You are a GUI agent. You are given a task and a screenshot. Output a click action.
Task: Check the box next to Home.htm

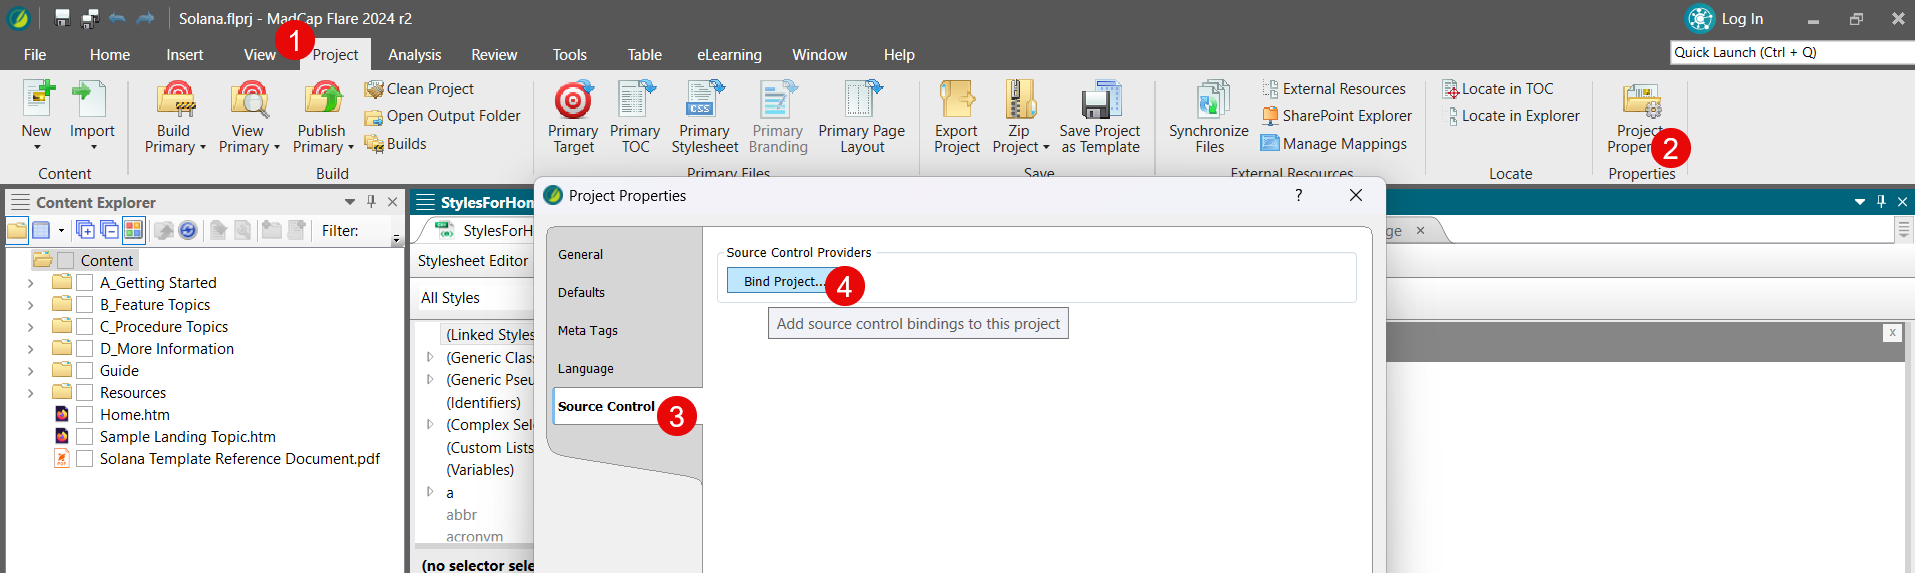(x=85, y=415)
